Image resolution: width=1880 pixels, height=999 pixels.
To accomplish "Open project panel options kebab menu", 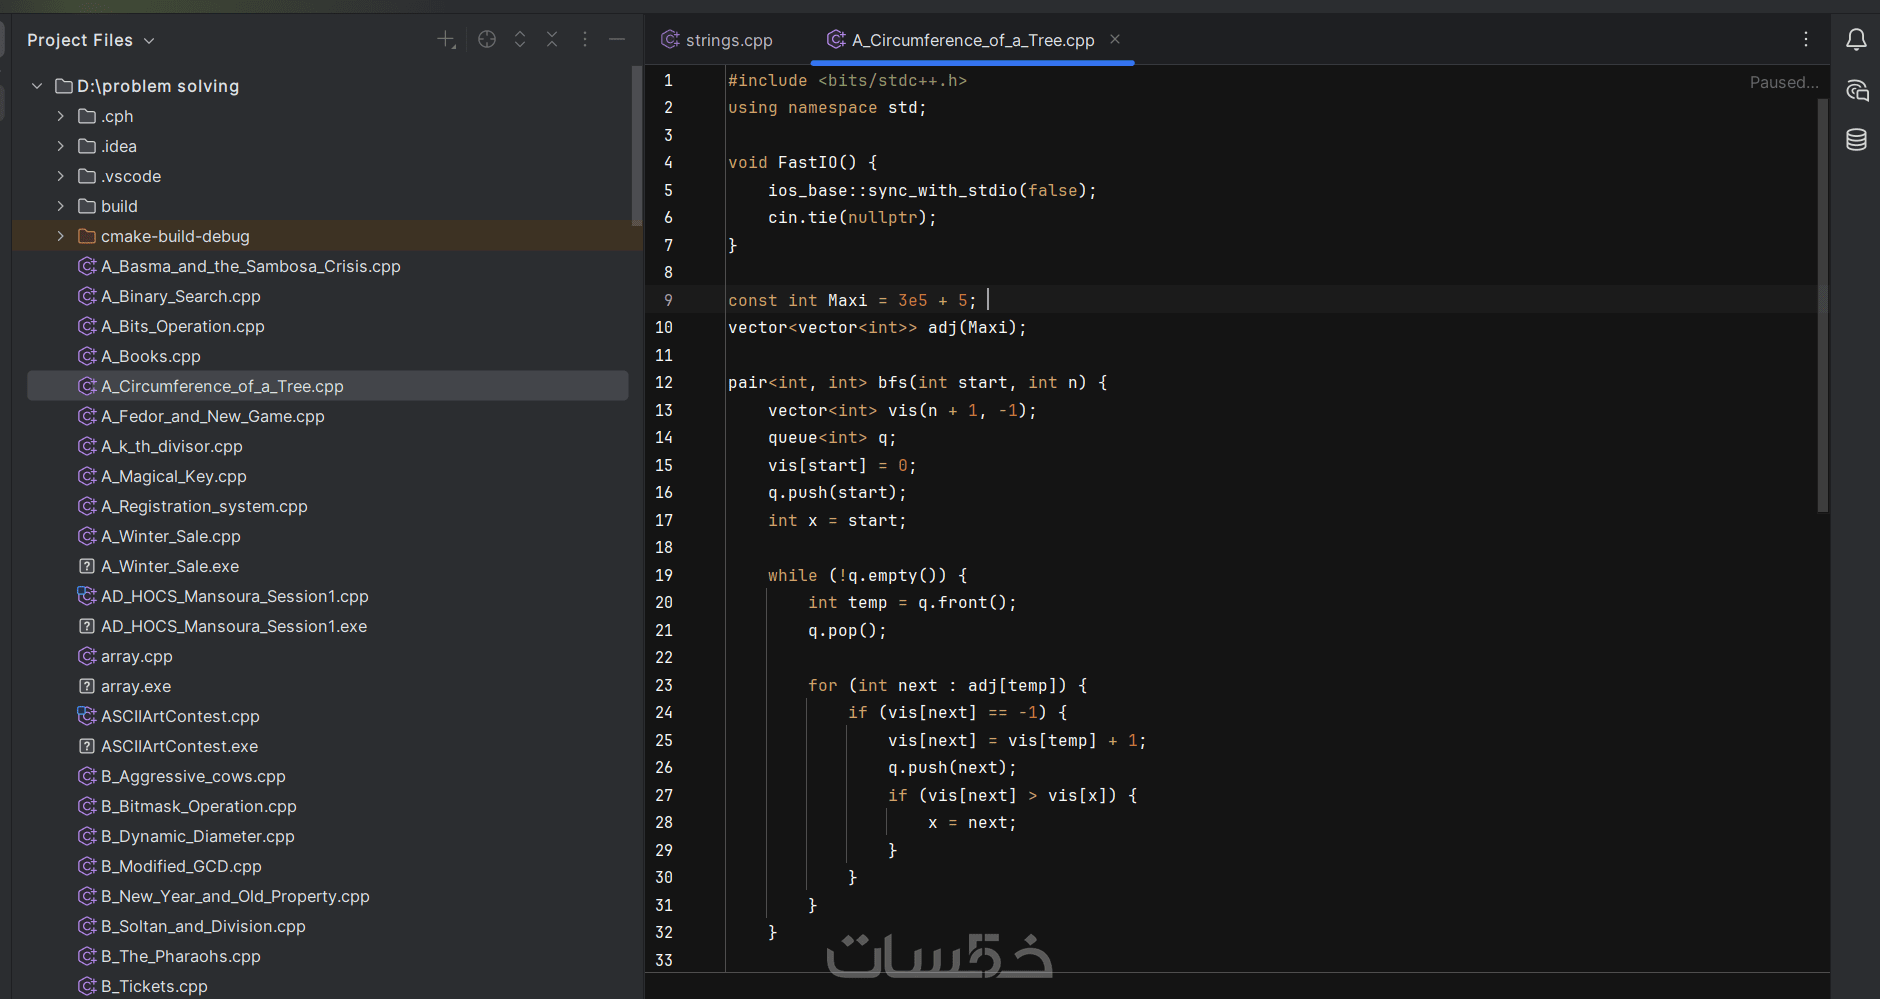I will coord(585,39).
